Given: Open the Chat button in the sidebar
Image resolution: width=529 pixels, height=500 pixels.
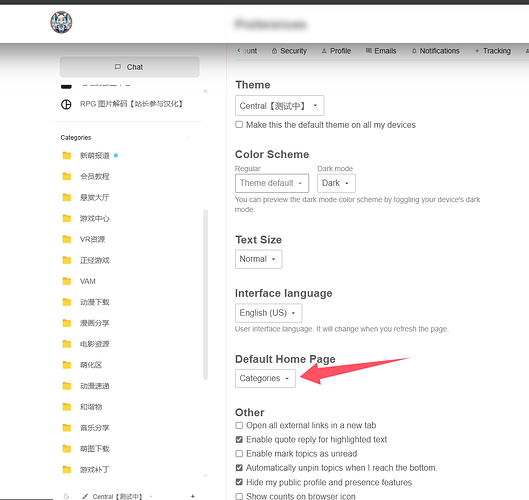Looking at the screenshot, I should (x=130, y=67).
